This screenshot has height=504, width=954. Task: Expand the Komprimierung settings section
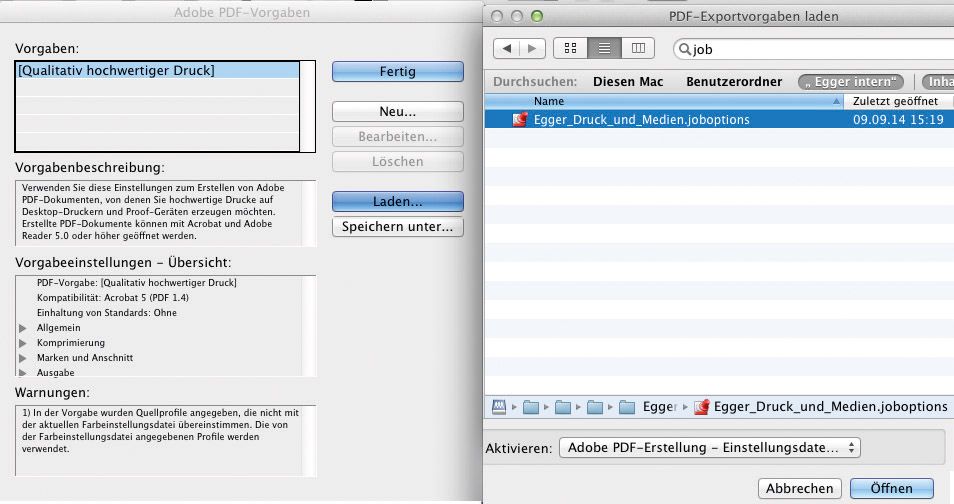23,343
